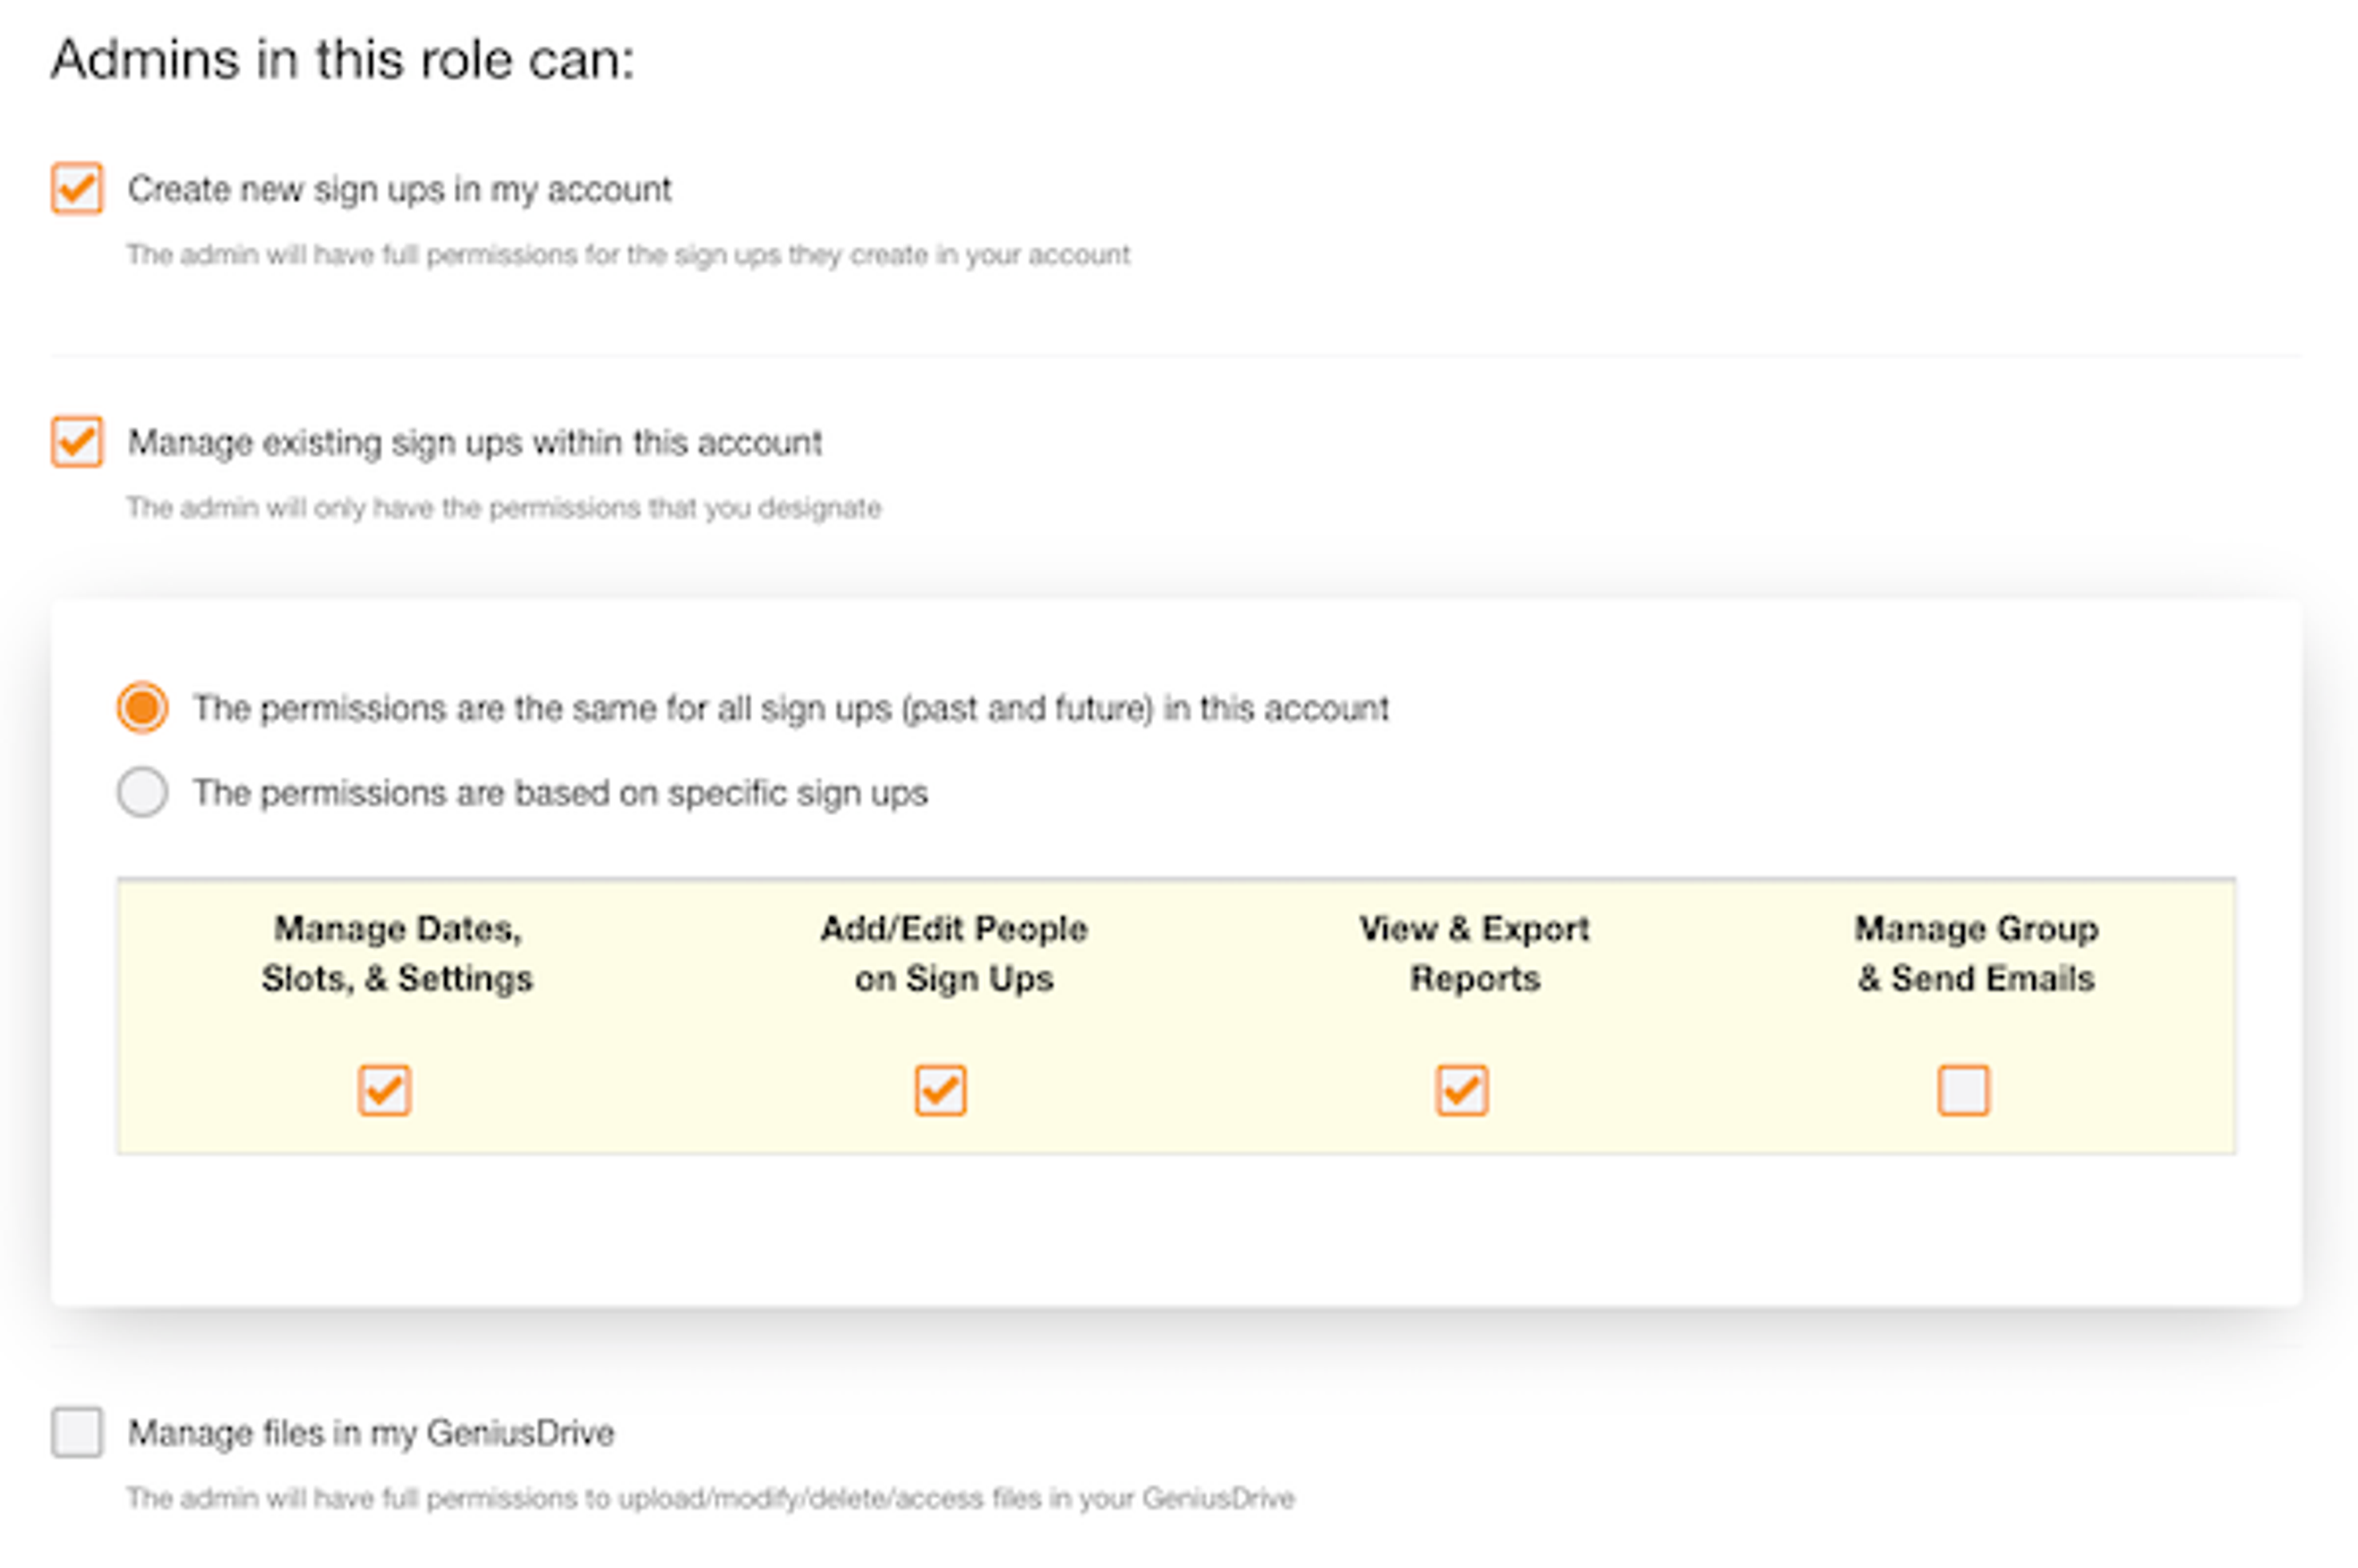
Task: Disable Manage Dates, Slots, & Settings permission checkbox
Action: 384,1090
